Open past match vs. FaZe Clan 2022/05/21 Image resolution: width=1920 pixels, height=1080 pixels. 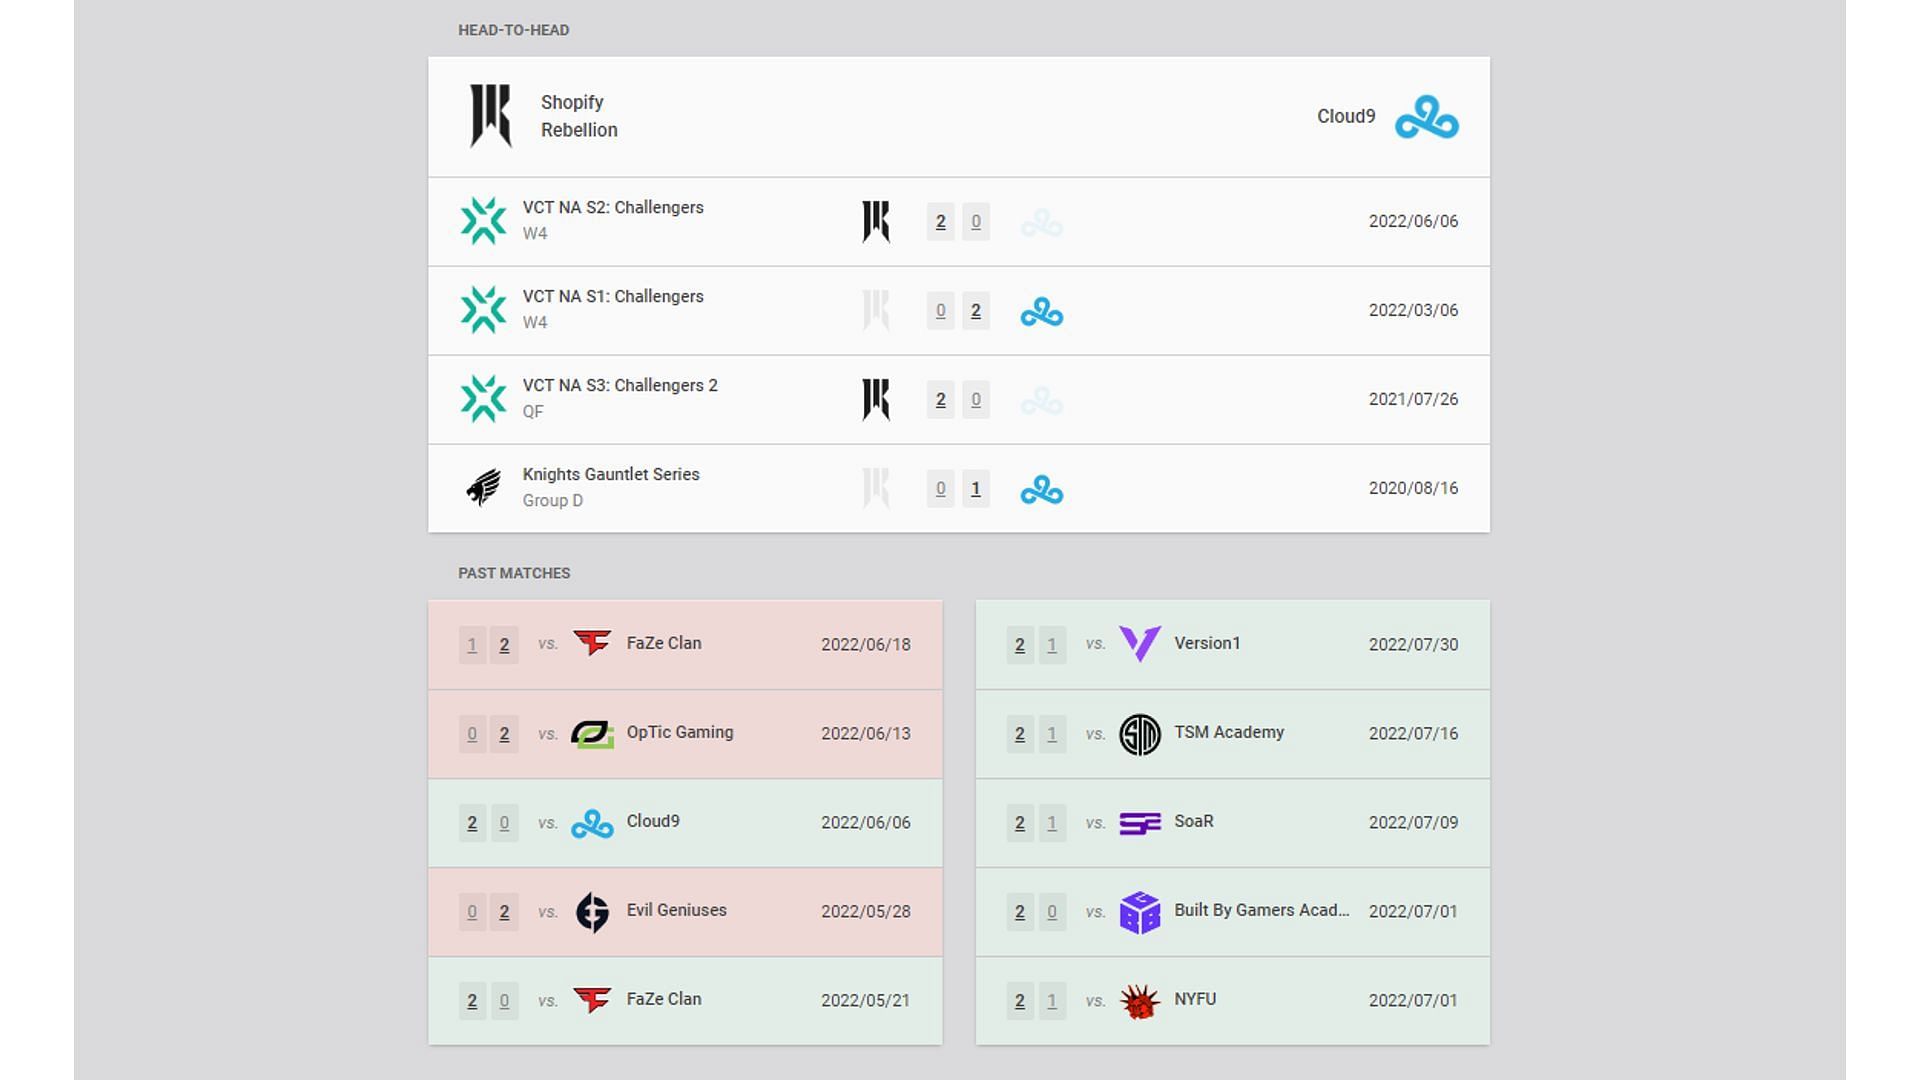point(685,1001)
